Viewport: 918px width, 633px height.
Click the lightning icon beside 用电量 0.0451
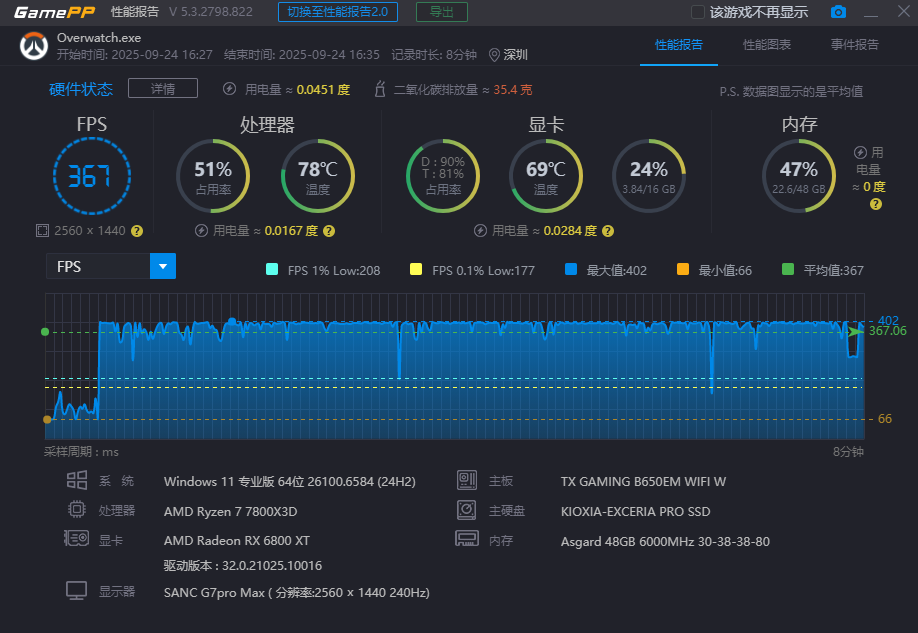pos(229,89)
